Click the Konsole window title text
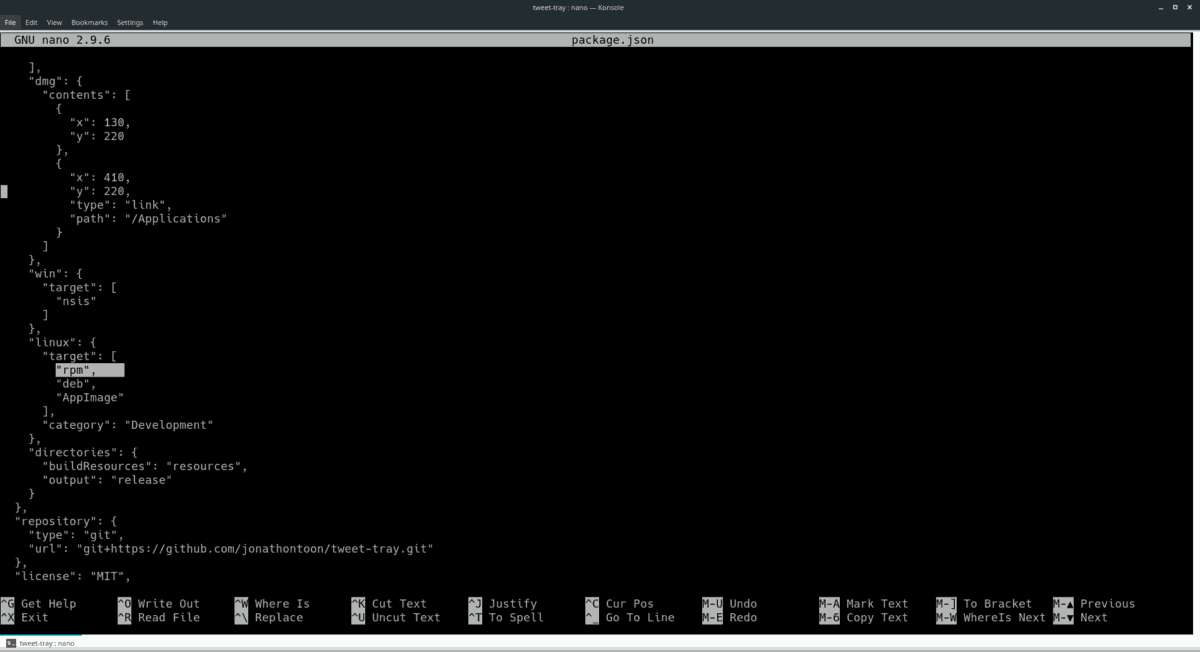Screen dimensions: 1200x652 pyautogui.click(x=579, y=8)
